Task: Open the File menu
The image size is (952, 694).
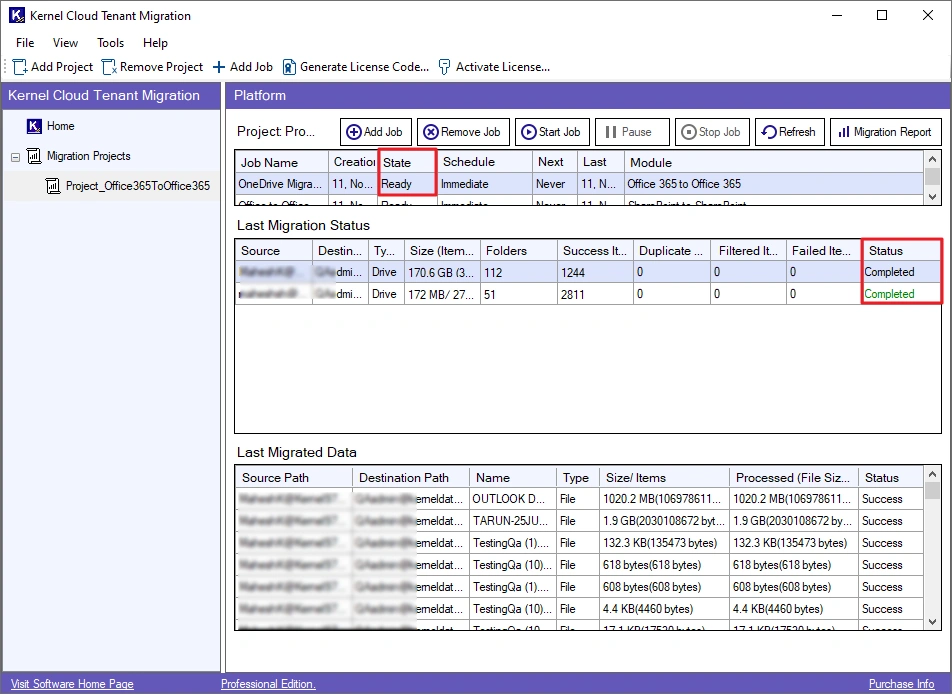Action: 25,43
